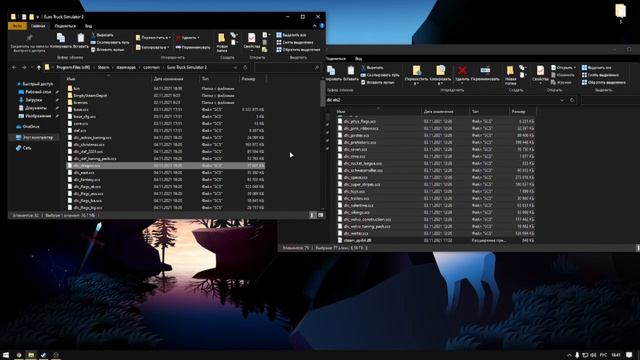This screenshot has height=360, width=640.
Task: Open Копировать в dropdown in Euro Truck Simulator 2 window
Action: [153, 47]
